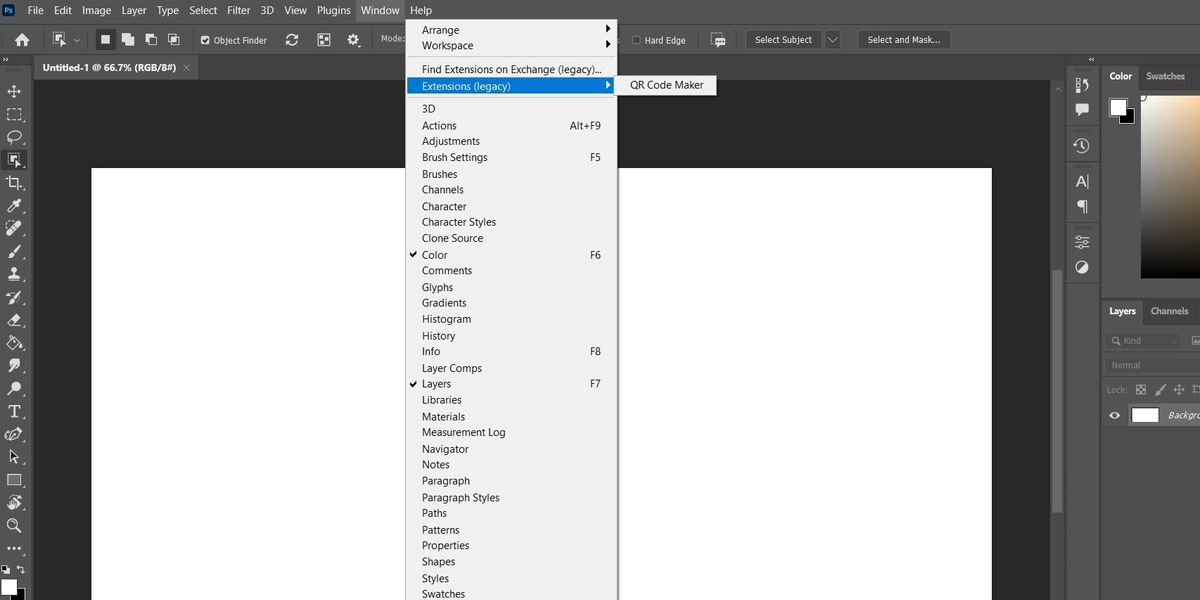Go to the Home screen icon
The width and height of the screenshot is (1200, 600).
pos(22,40)
